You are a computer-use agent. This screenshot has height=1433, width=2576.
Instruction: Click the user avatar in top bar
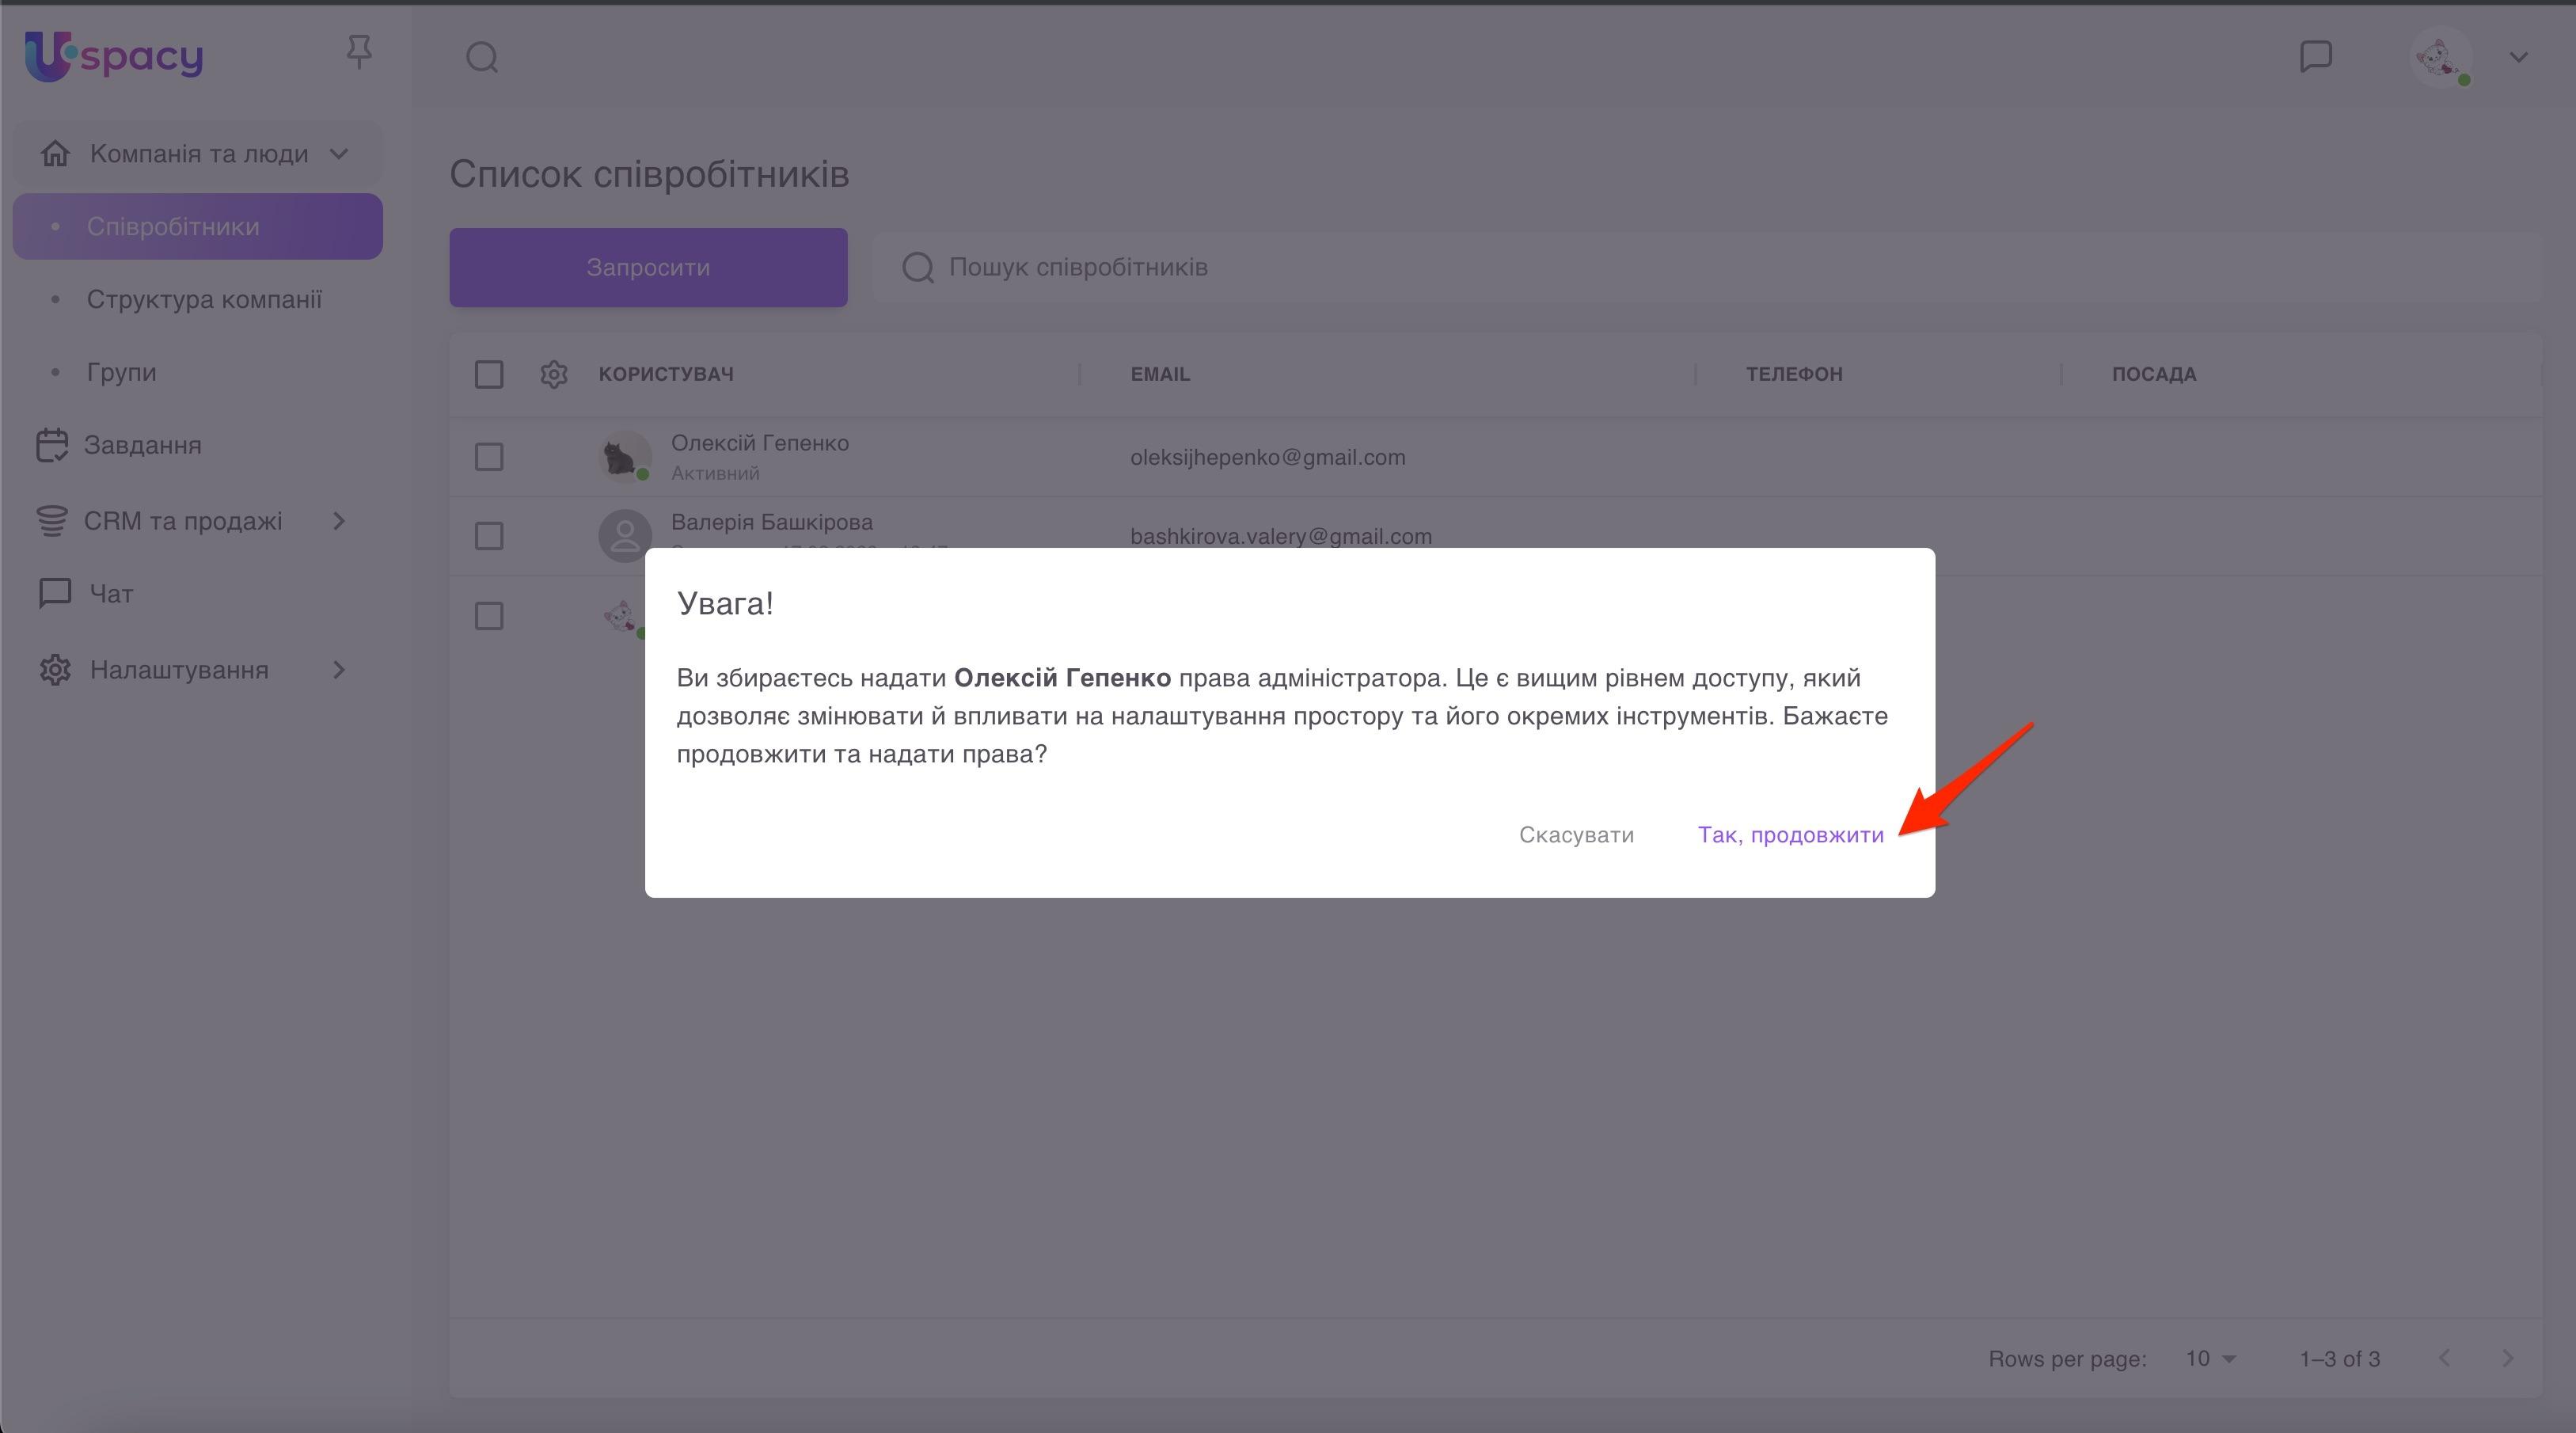click(2440, 57)
